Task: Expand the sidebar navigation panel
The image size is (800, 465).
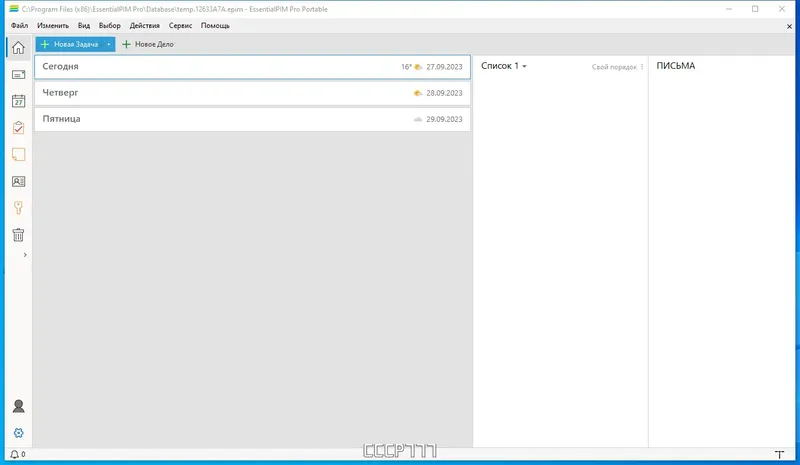Action: (x=25, y=255)
